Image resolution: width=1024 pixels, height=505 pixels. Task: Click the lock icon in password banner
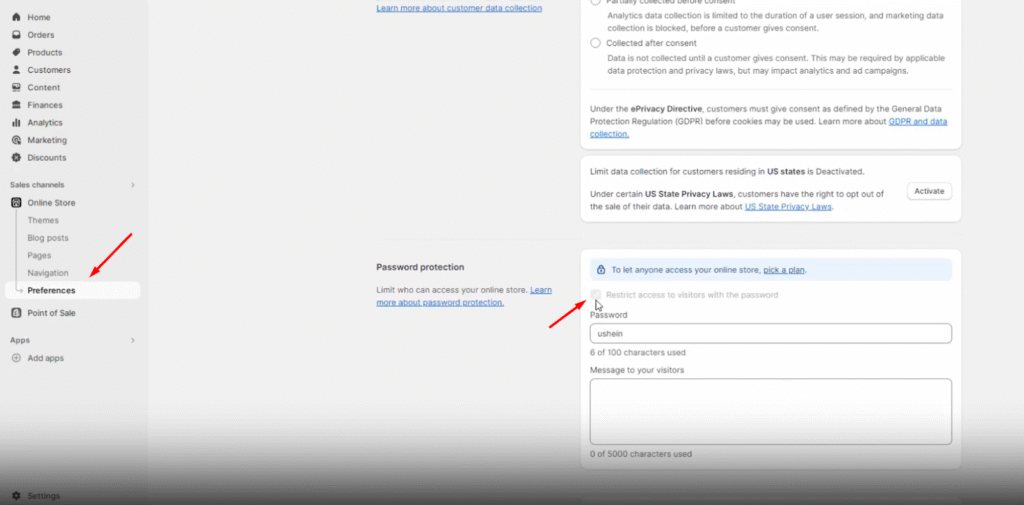click(x=601, y=269)
